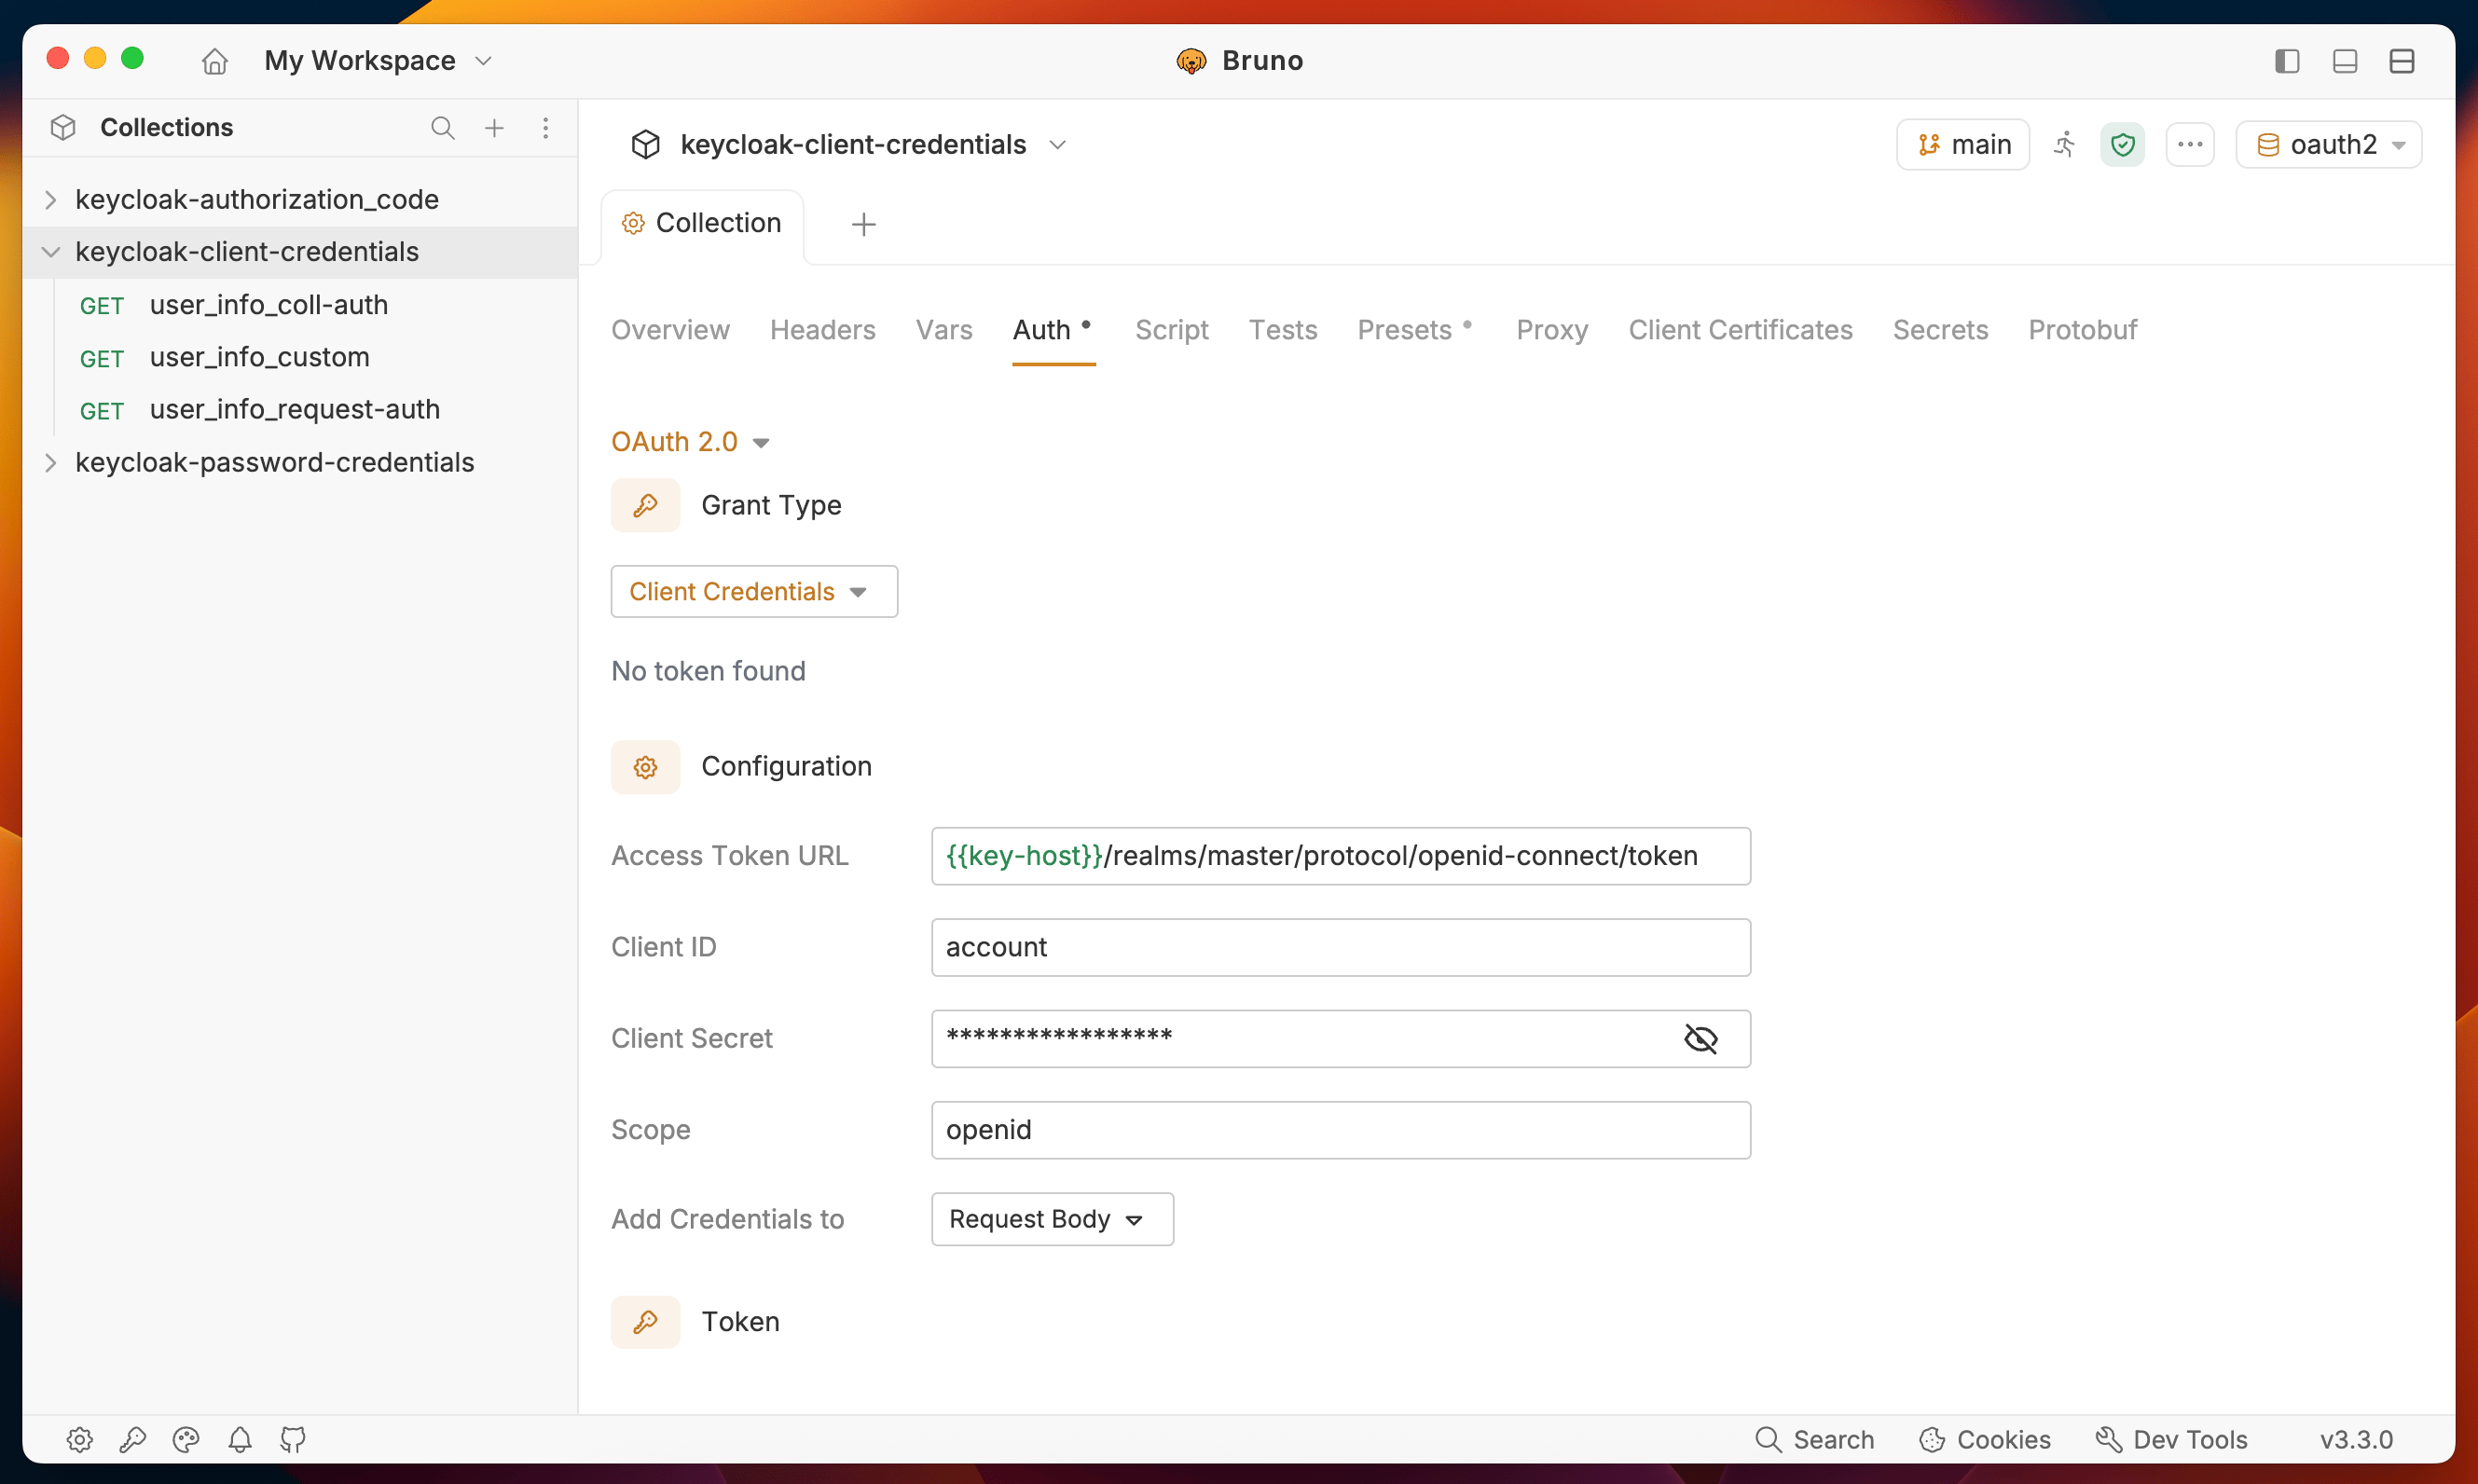2478x1484 pixels.
Task: Search collections with the magnifier icon
Action: [x=442, y=128]
